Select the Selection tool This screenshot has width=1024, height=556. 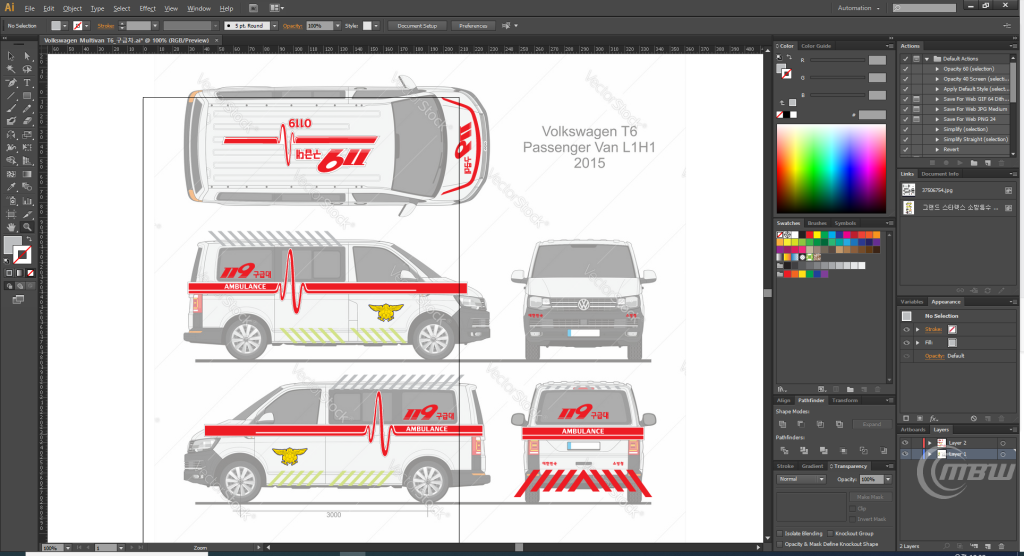click(11, 57)
